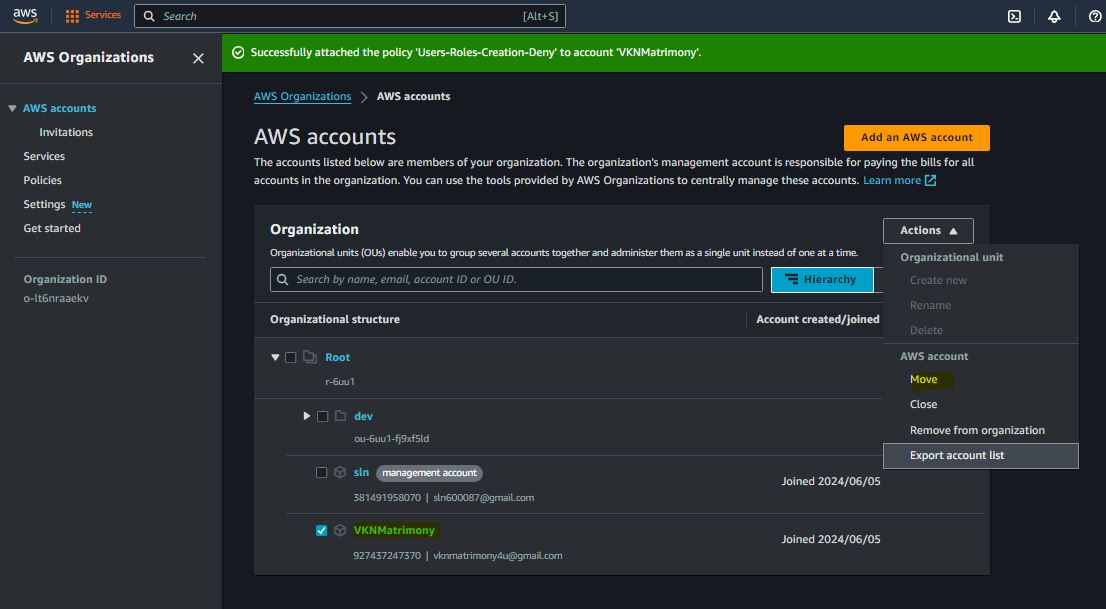Image resolution: width=1106 pixels, height=609 pixels.
Task: Launch the CloudShell terminal icon
Action: coord(1014,16)
